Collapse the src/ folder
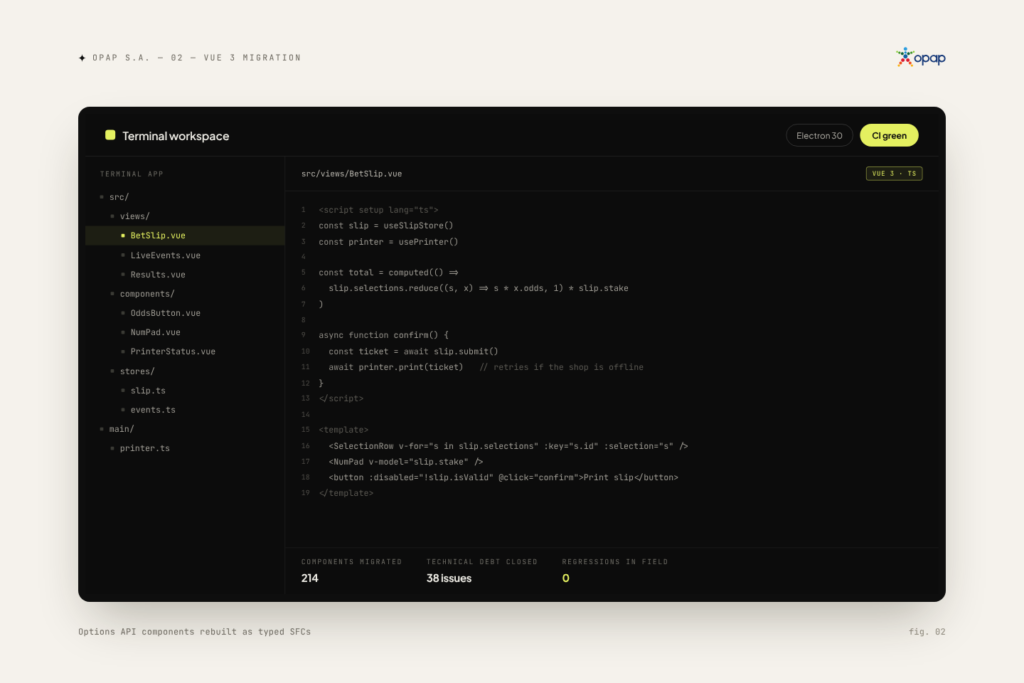The height and width of the screenshot is (683, 1024). click(118, 197)
